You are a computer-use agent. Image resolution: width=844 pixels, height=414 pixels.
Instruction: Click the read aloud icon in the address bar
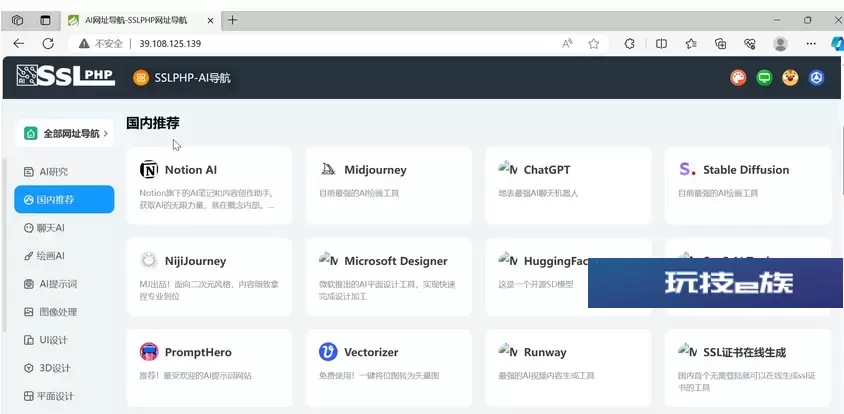(567, 44)
